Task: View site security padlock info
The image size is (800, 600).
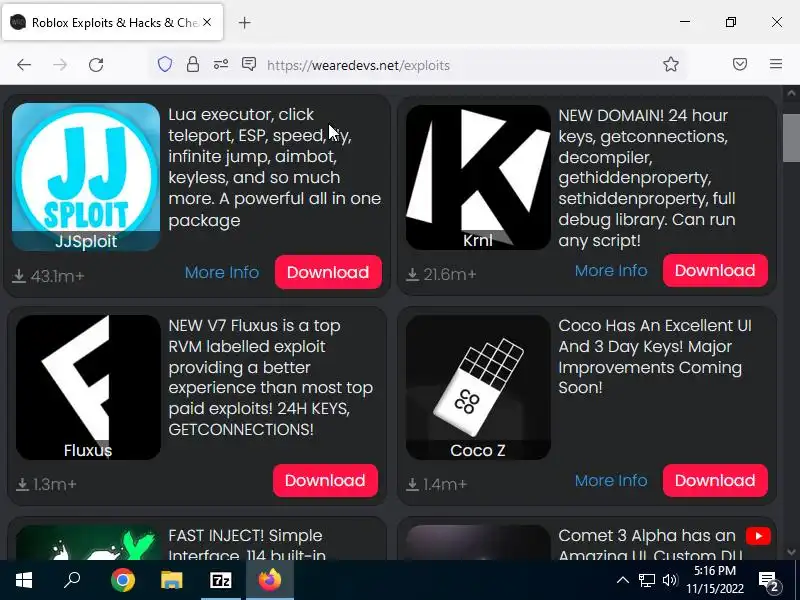Action: click(193, 64)
